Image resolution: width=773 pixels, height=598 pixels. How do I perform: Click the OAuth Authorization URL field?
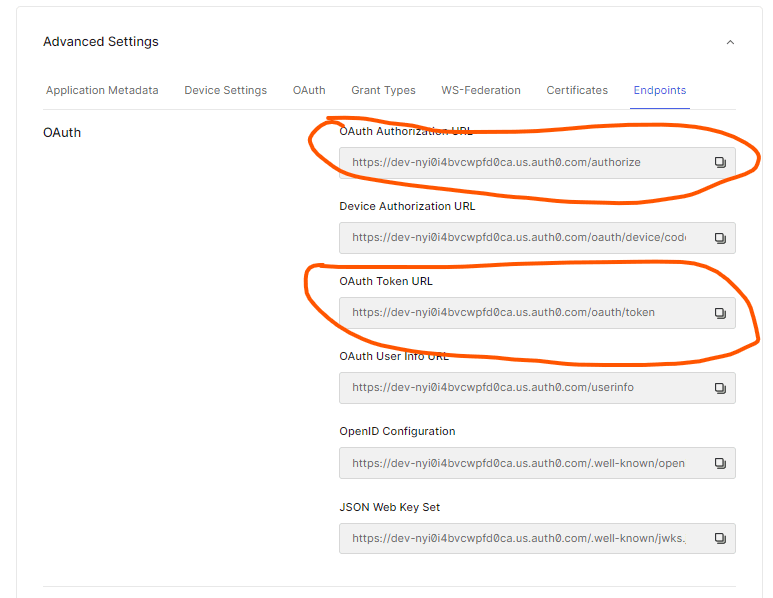pyautogui.click(x=520, y=162)
